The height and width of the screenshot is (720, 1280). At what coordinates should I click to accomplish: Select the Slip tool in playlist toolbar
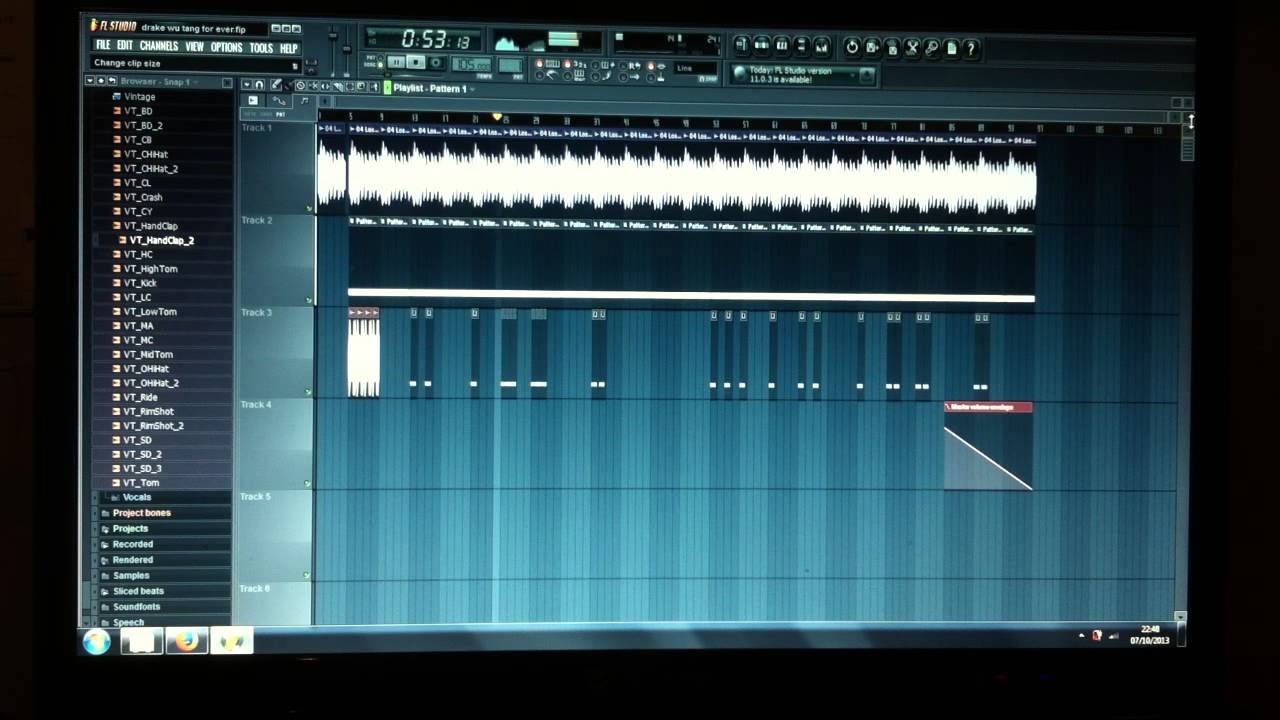point(325,86)
